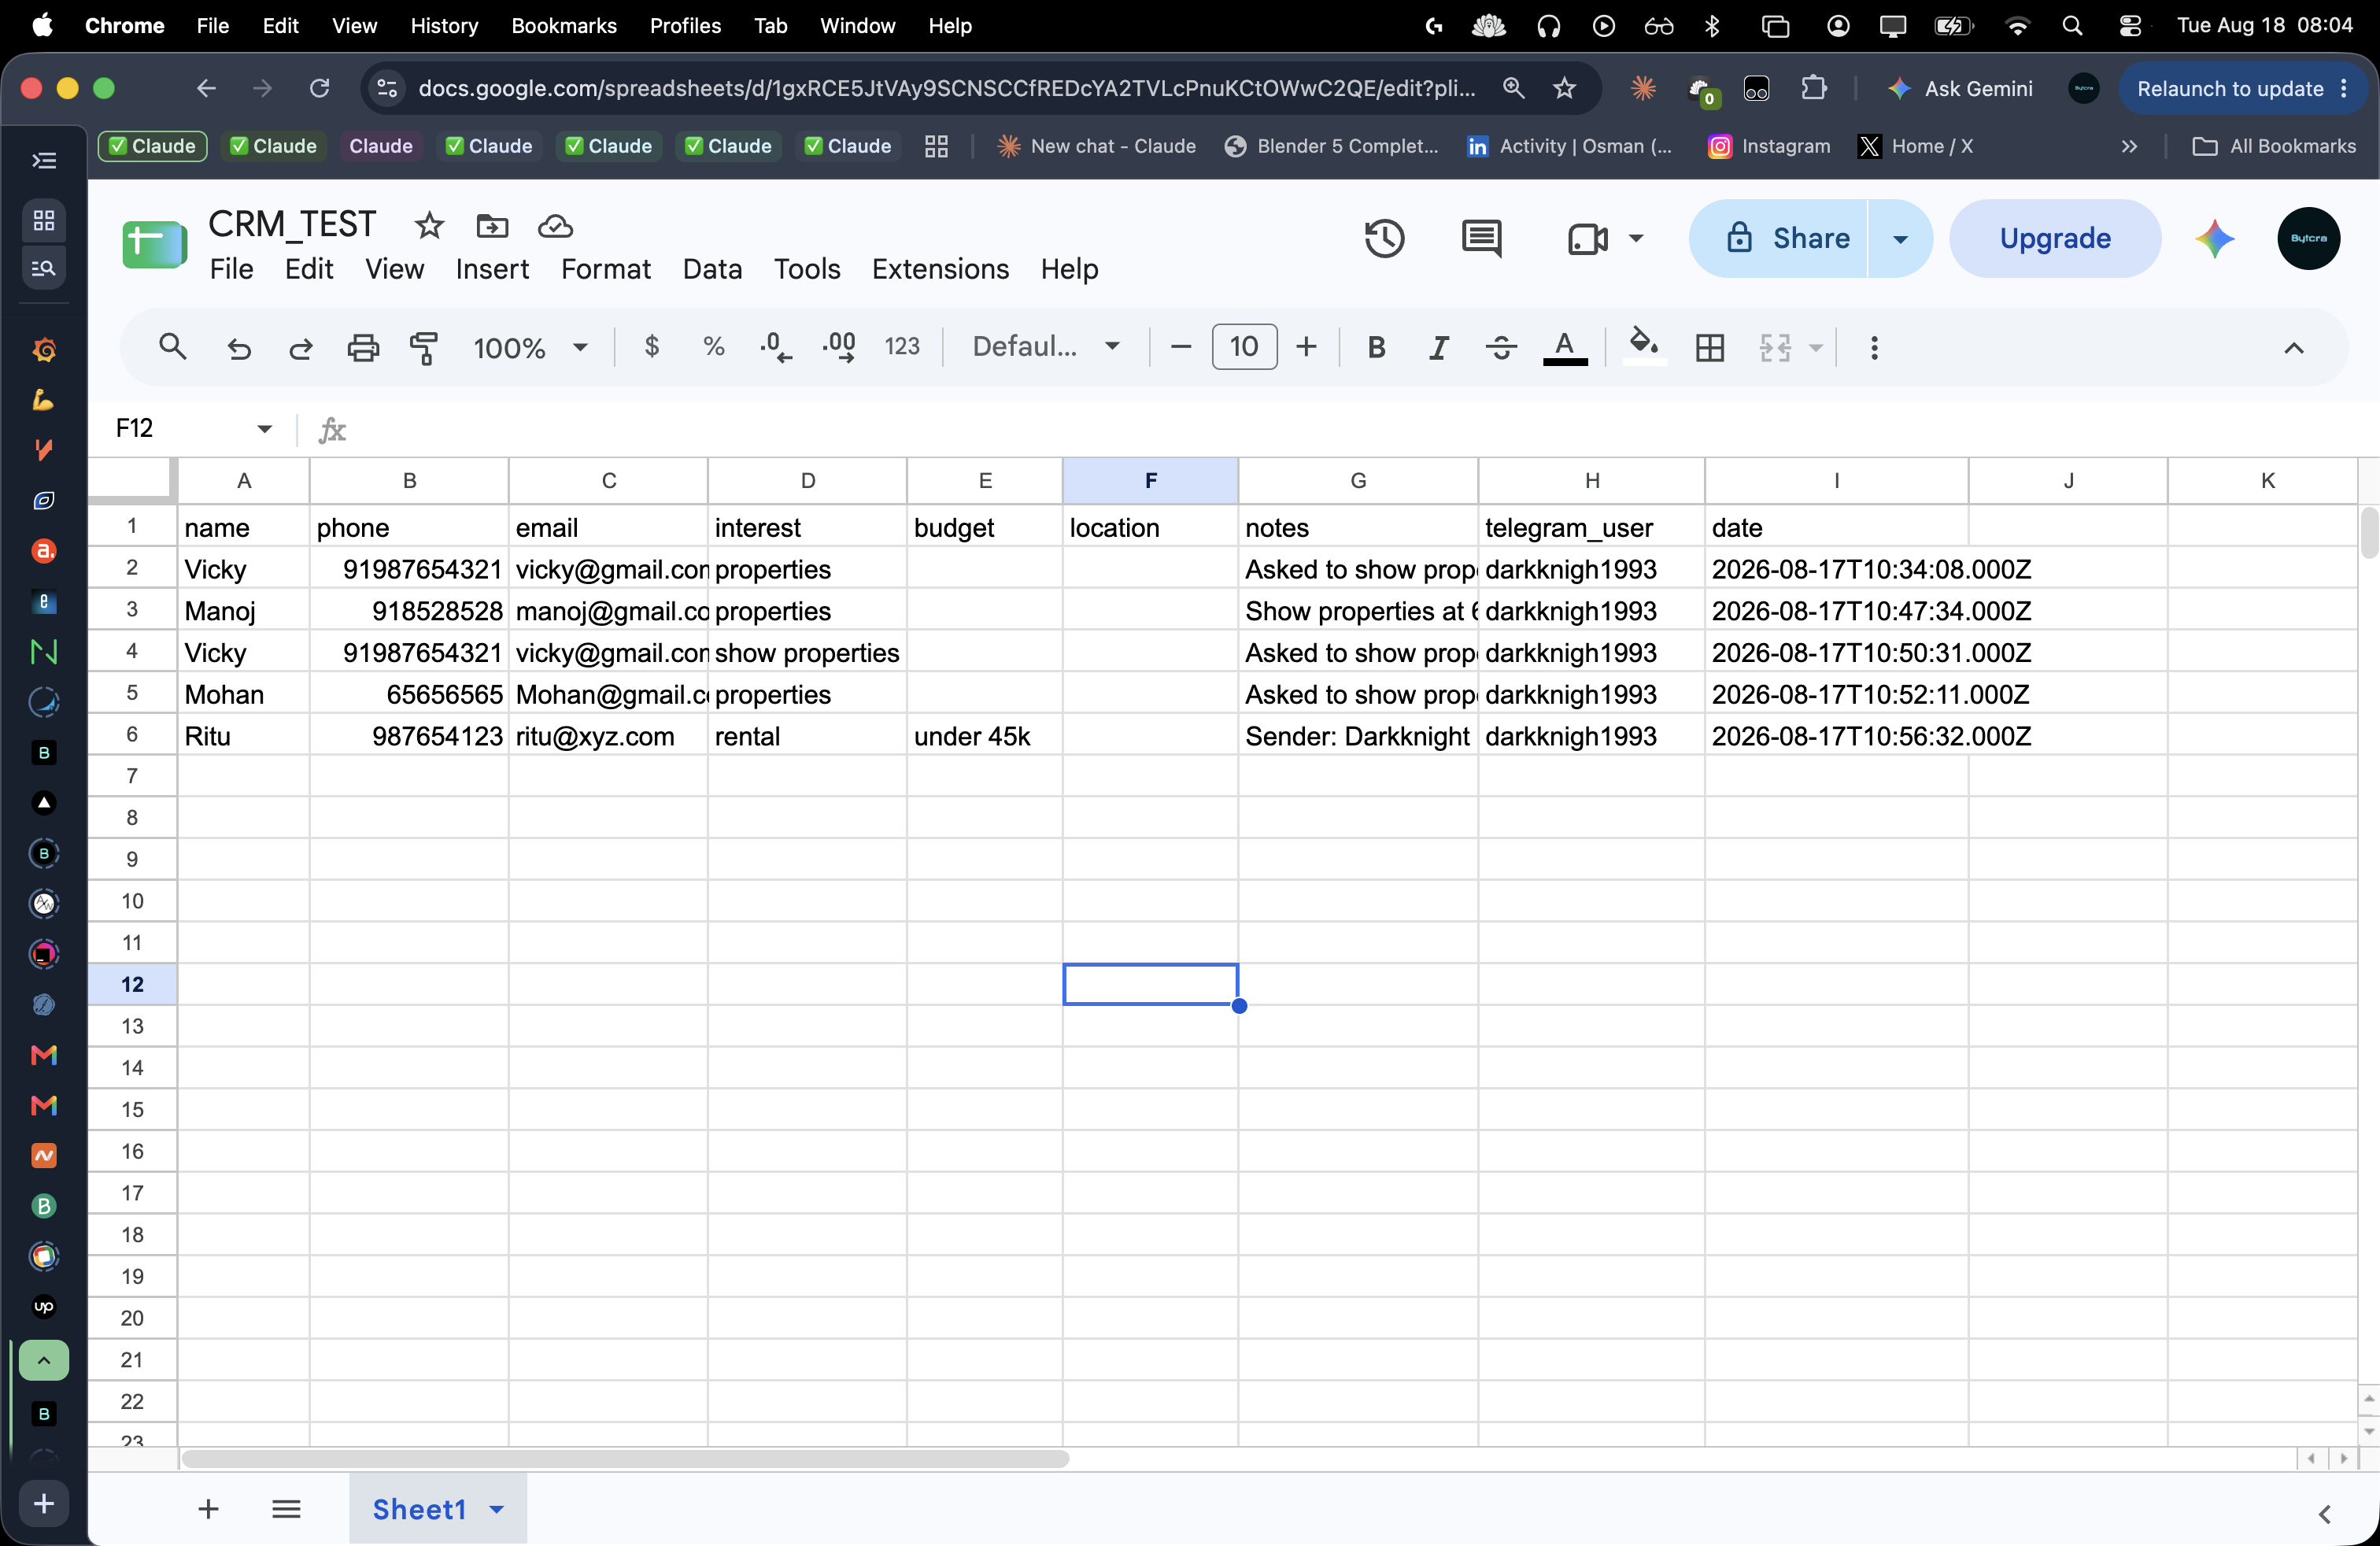Print the spreadsheet using the printer icon
The width and height of the screenshot is (2380, 1546).
pyautogui.click(x=362, y=347)
